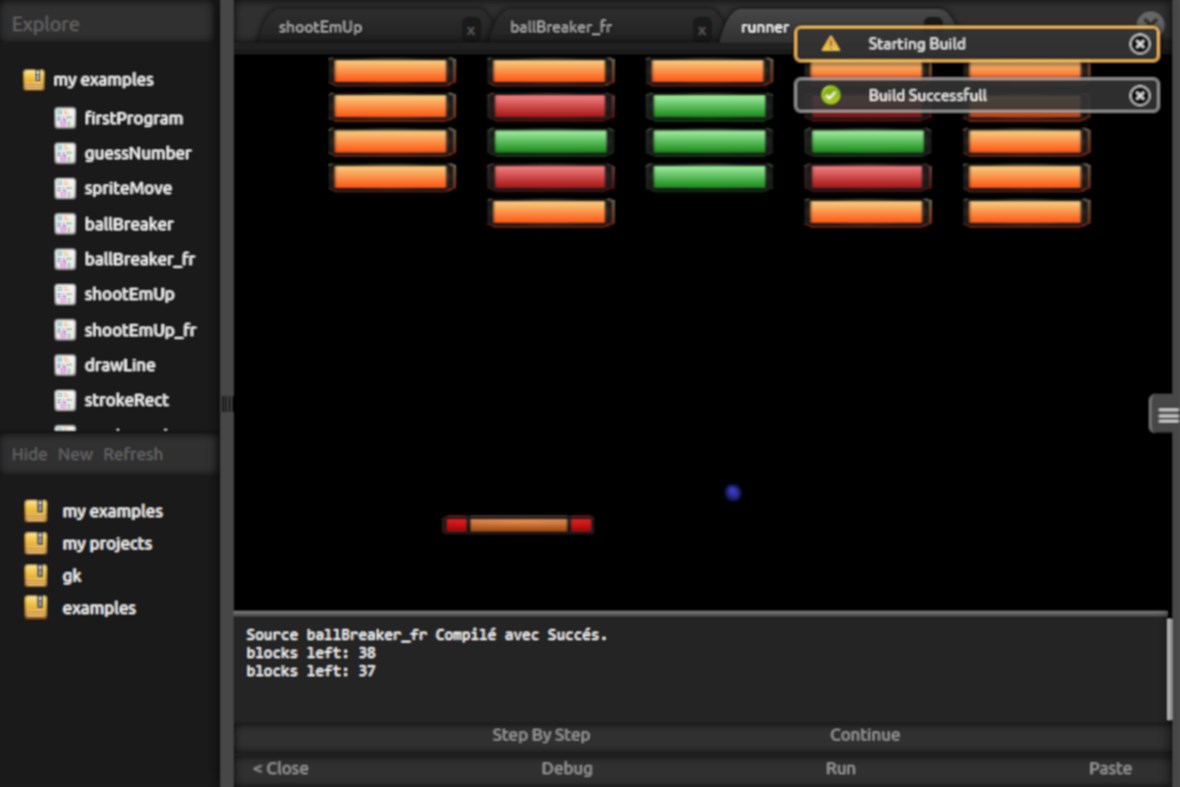Screen dimensions: 1180x787
Task: Click Step By Step execution
Action: click(x=541, y=735)
